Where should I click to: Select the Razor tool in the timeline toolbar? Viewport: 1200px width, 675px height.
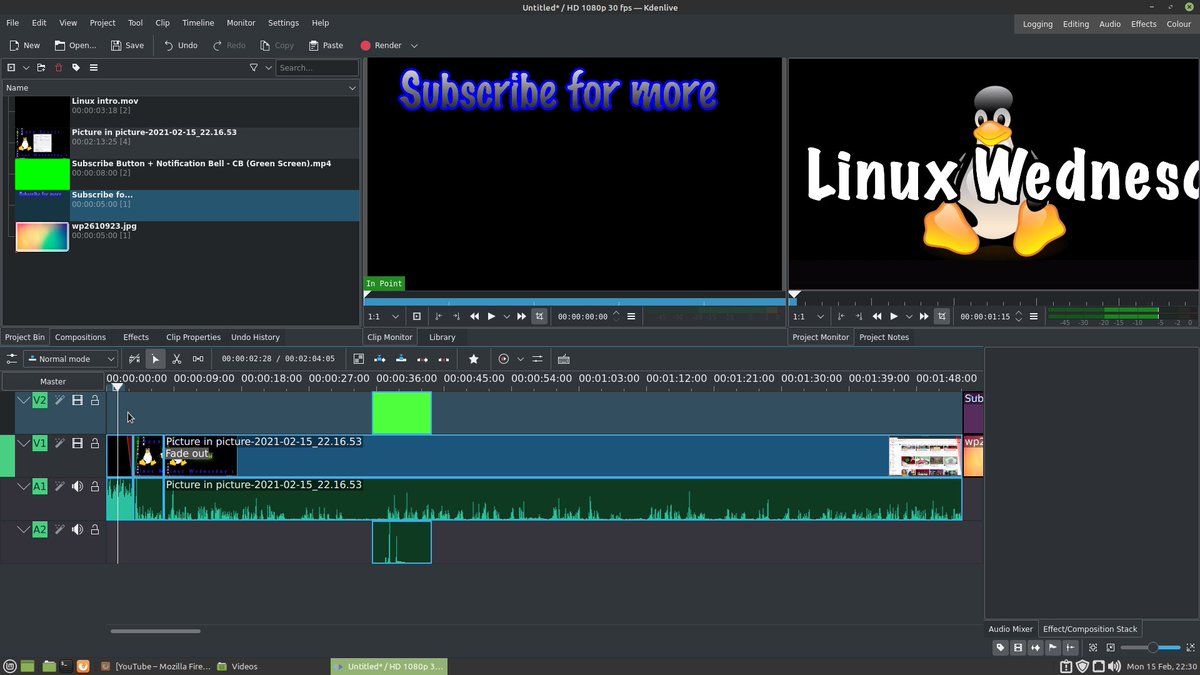pyautogui.click(x=177, y=358)
